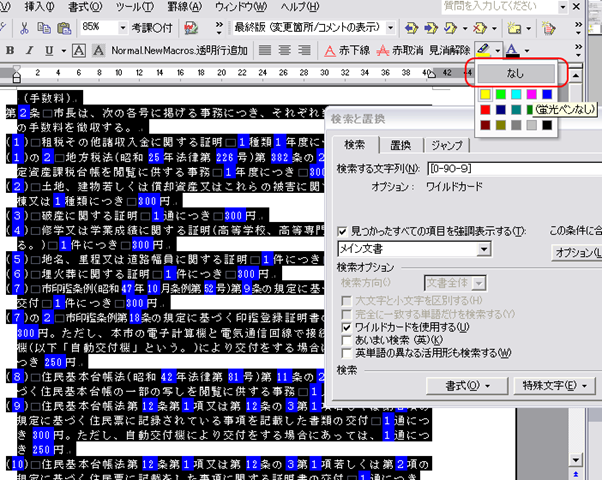
Task: Click the Cut scissors icon
Action: point(24,28)
